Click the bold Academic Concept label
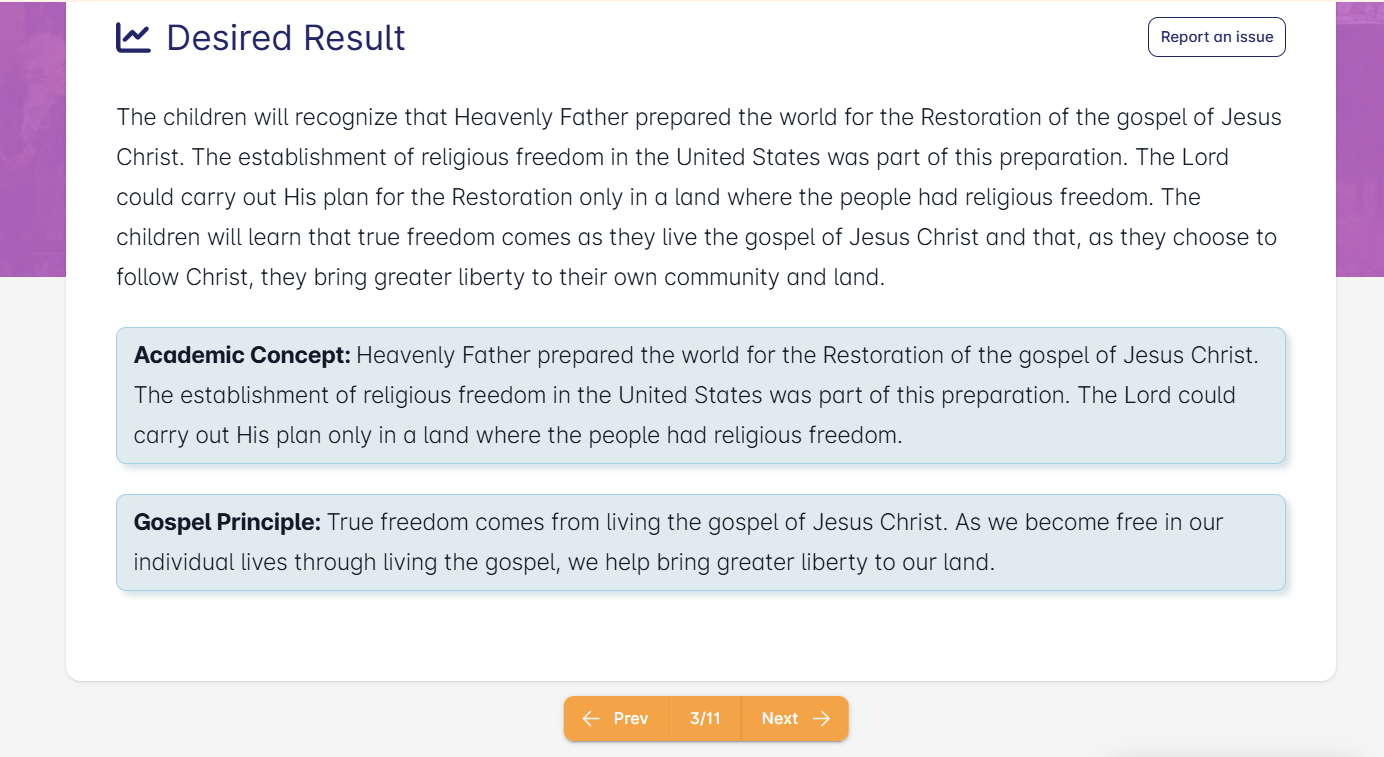Image resolution: width=1384 pixels, height=757 pixels. point(242,355)
